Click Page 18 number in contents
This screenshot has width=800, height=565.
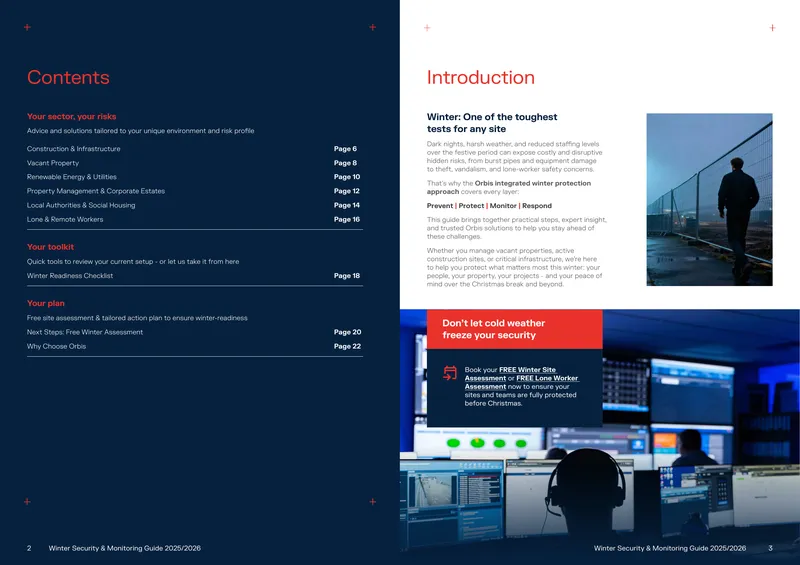(346, 276)
